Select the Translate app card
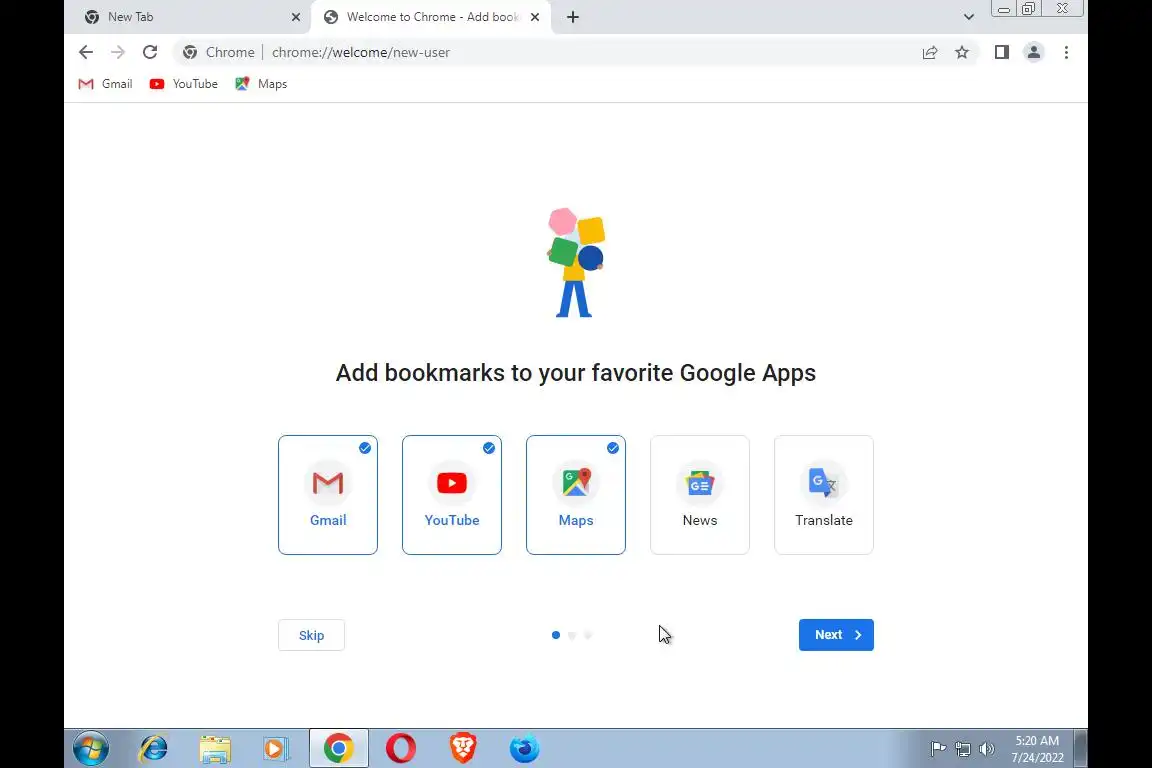The width and height of the screenshot is (1152, 768). 824,495
